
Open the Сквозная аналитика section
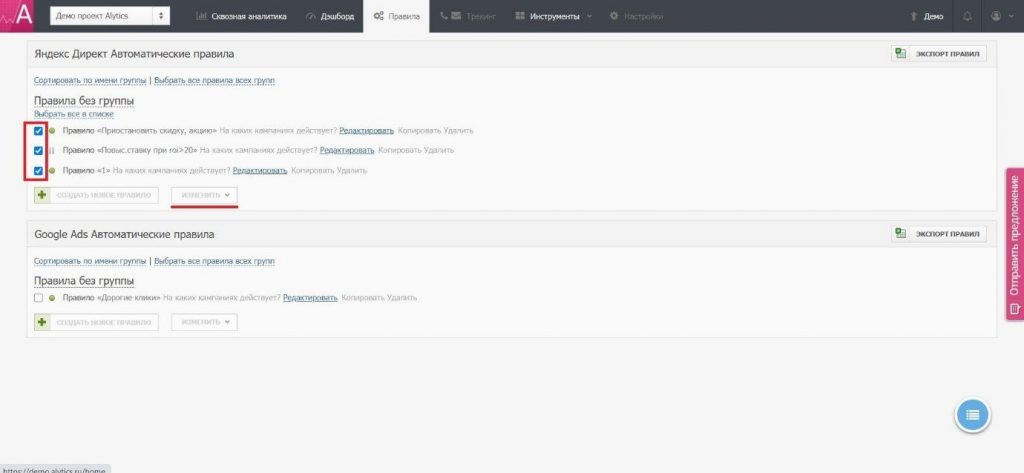coord(242,16)
